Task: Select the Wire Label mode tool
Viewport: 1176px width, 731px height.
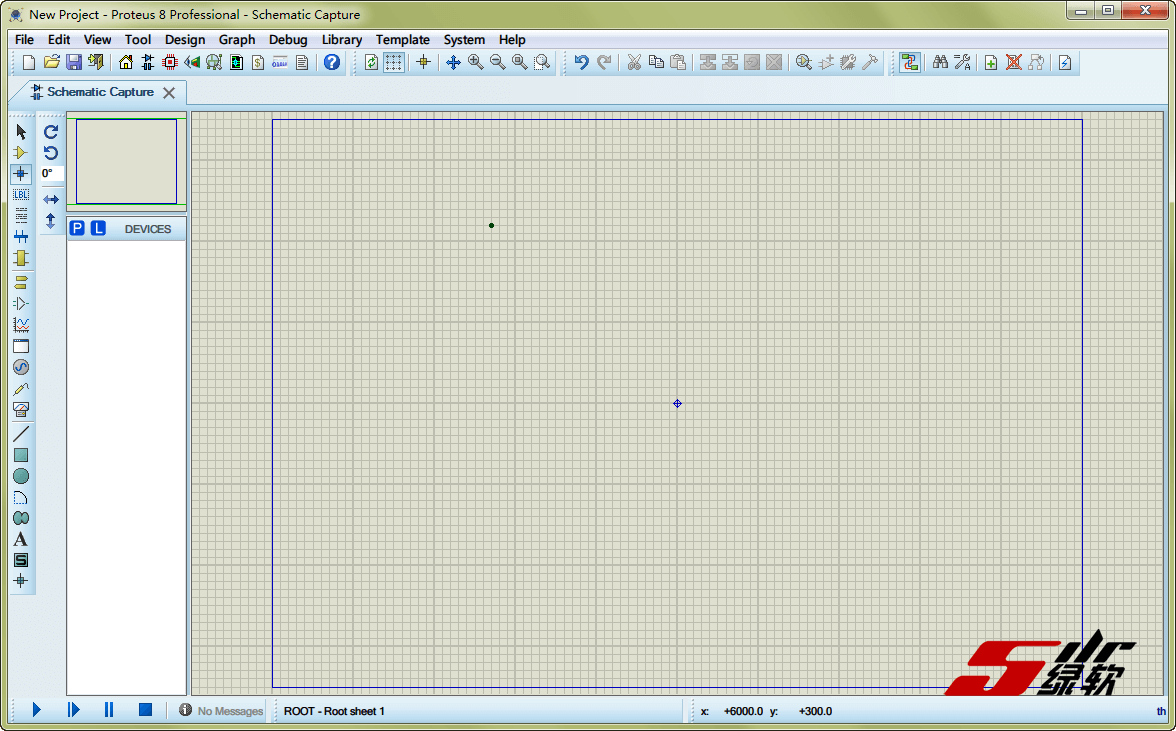Action: point(21,195)
